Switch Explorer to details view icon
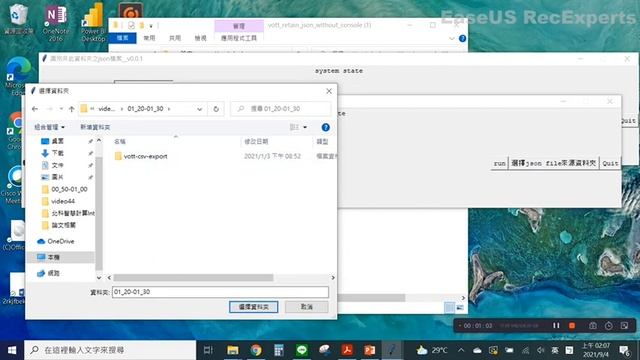 pos(449,307)
